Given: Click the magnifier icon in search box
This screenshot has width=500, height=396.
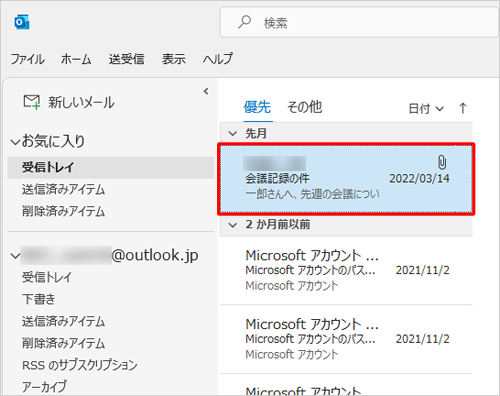Looking at the screenshot, I should pos(244,22).
